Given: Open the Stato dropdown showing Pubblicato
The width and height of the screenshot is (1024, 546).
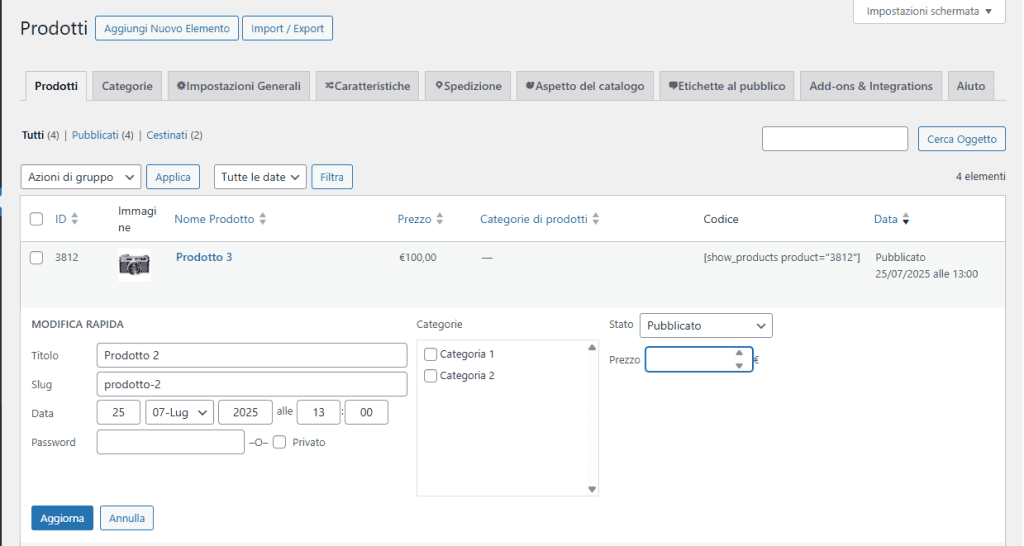Looking at the screenshot, I should [x=706, y=325].
